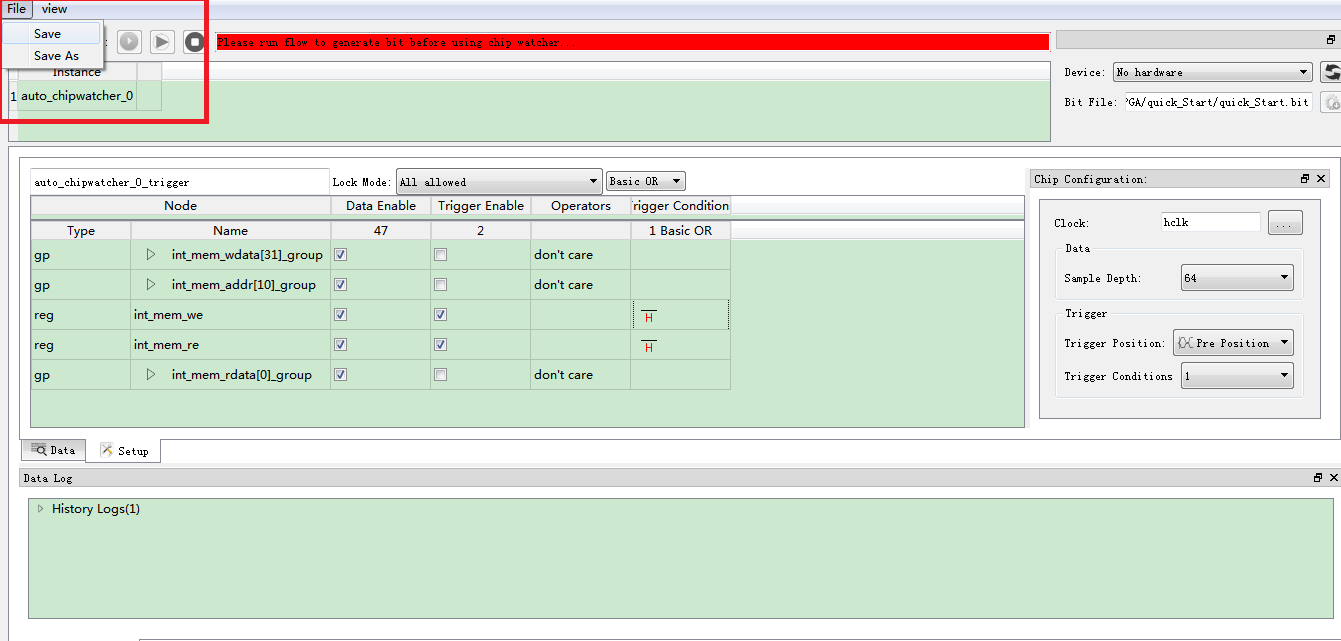Float the Data Log panel

tap(1318, 478)
